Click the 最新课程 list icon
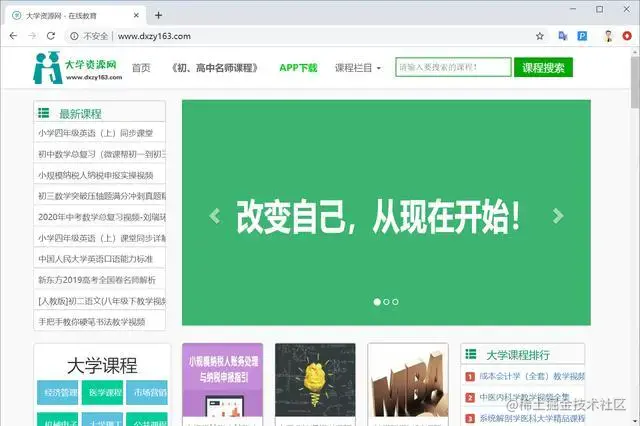Viewport: 640px width, 426px height. pos(43,113)
